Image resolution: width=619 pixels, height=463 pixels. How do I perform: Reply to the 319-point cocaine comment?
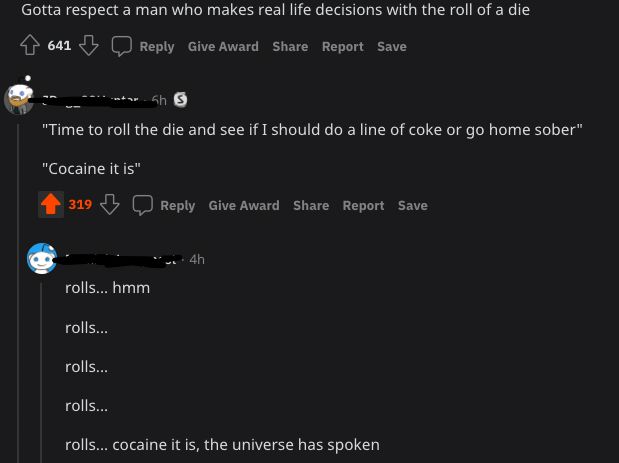(x=177, y=205)
